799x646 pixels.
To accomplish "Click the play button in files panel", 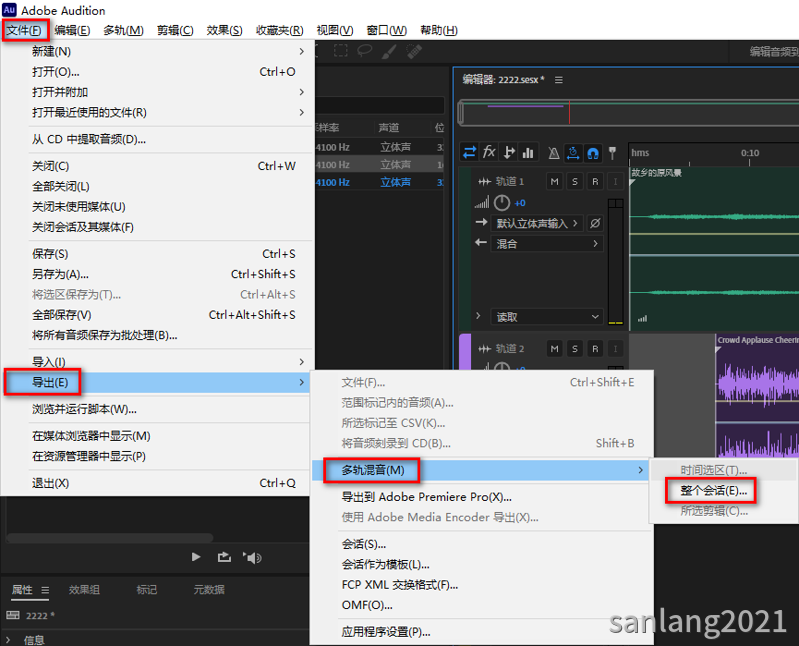I will point(196,557).
